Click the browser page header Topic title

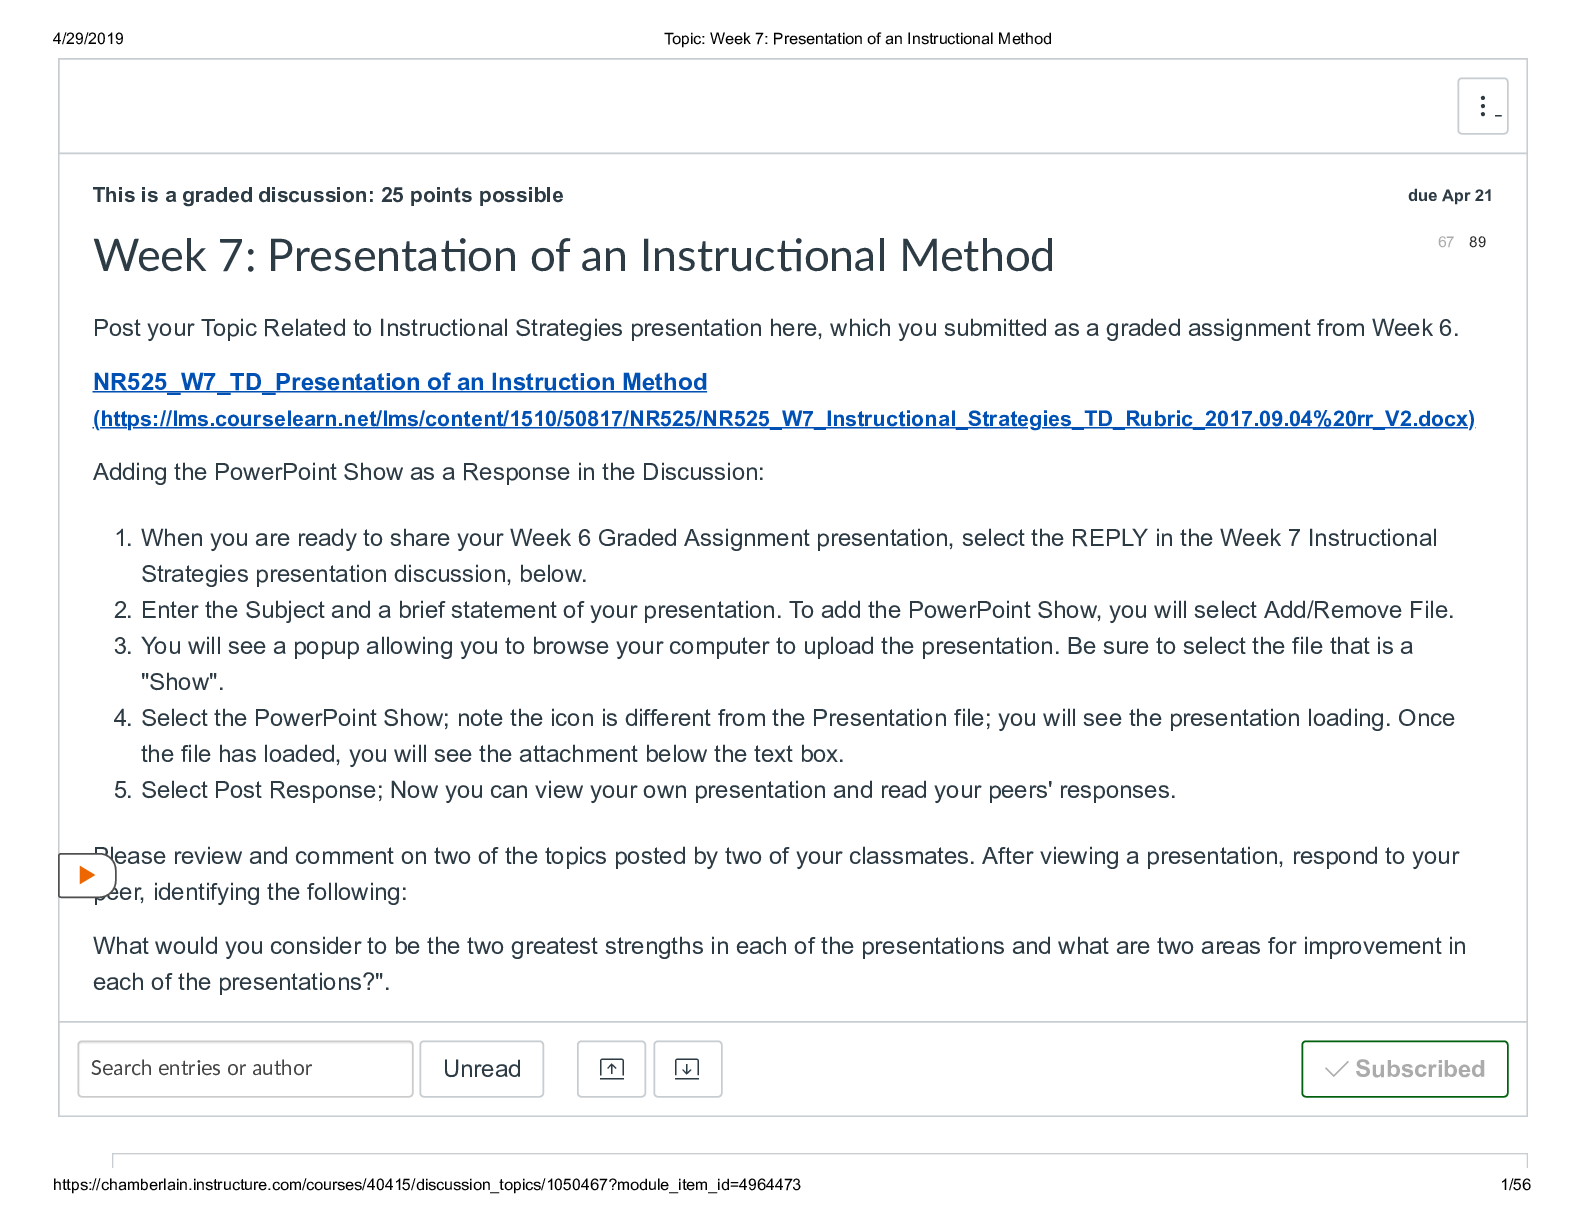pos(858,38)
